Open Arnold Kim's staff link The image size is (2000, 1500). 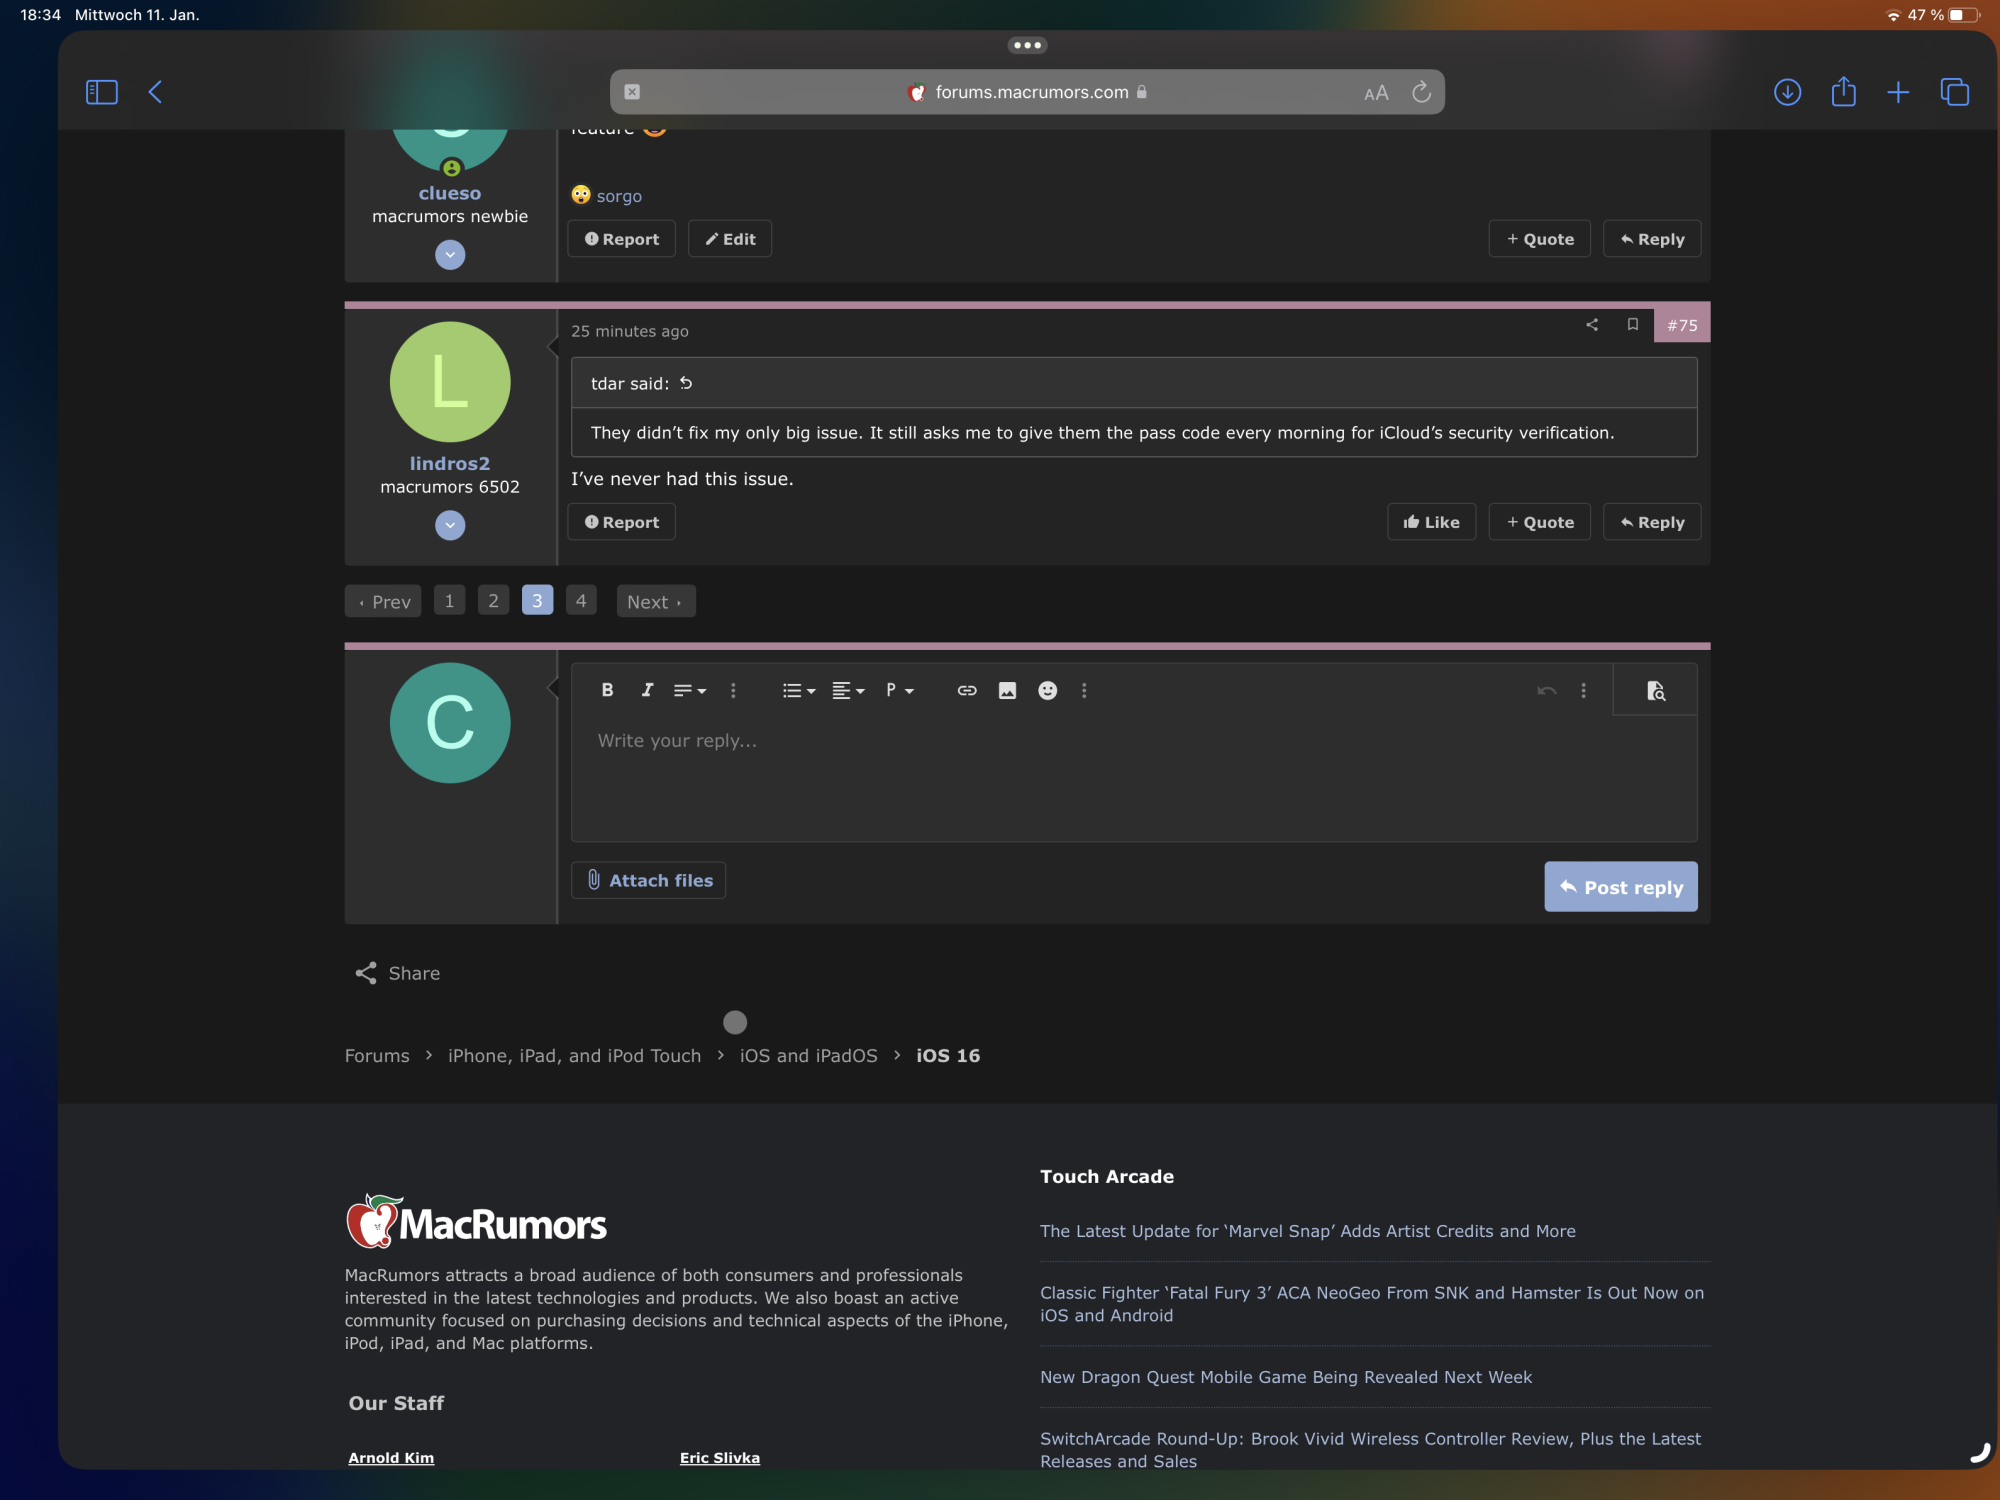[391, 1458]
